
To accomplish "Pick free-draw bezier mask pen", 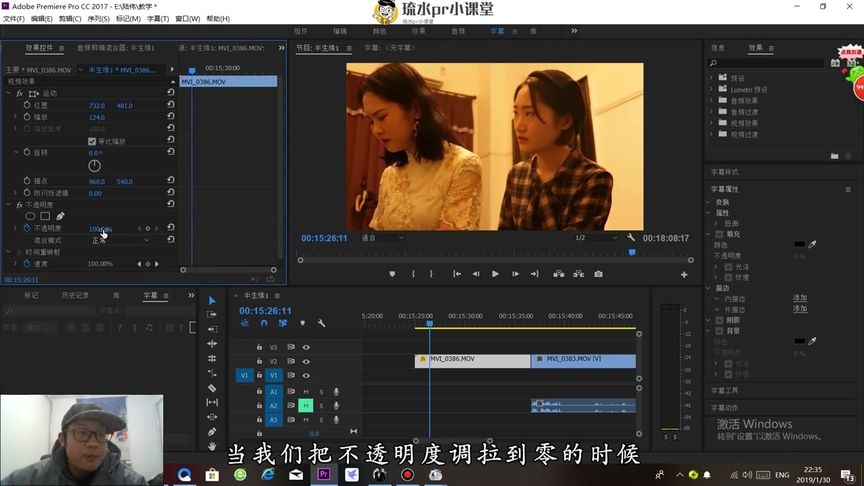I will [60, 216].
